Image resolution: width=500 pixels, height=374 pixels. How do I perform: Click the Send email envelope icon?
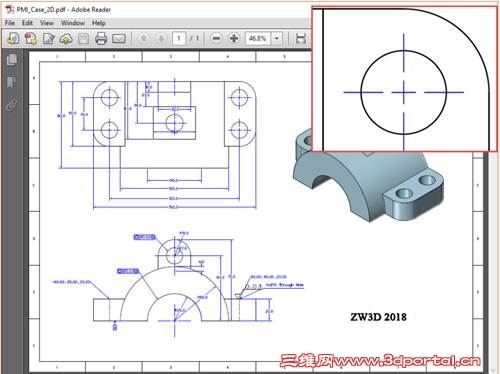pos(119,39)
